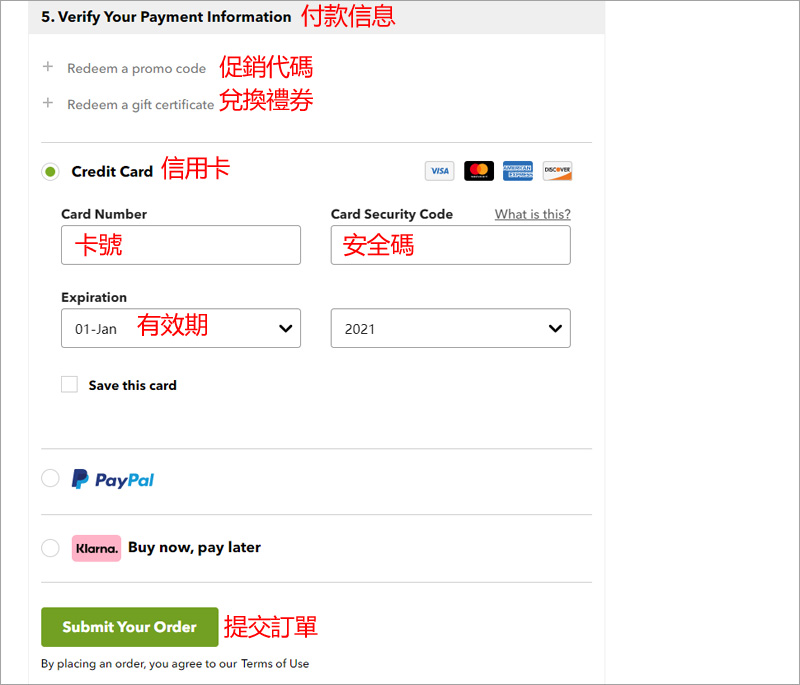Click the pink Klarna badge

point(96,548)
